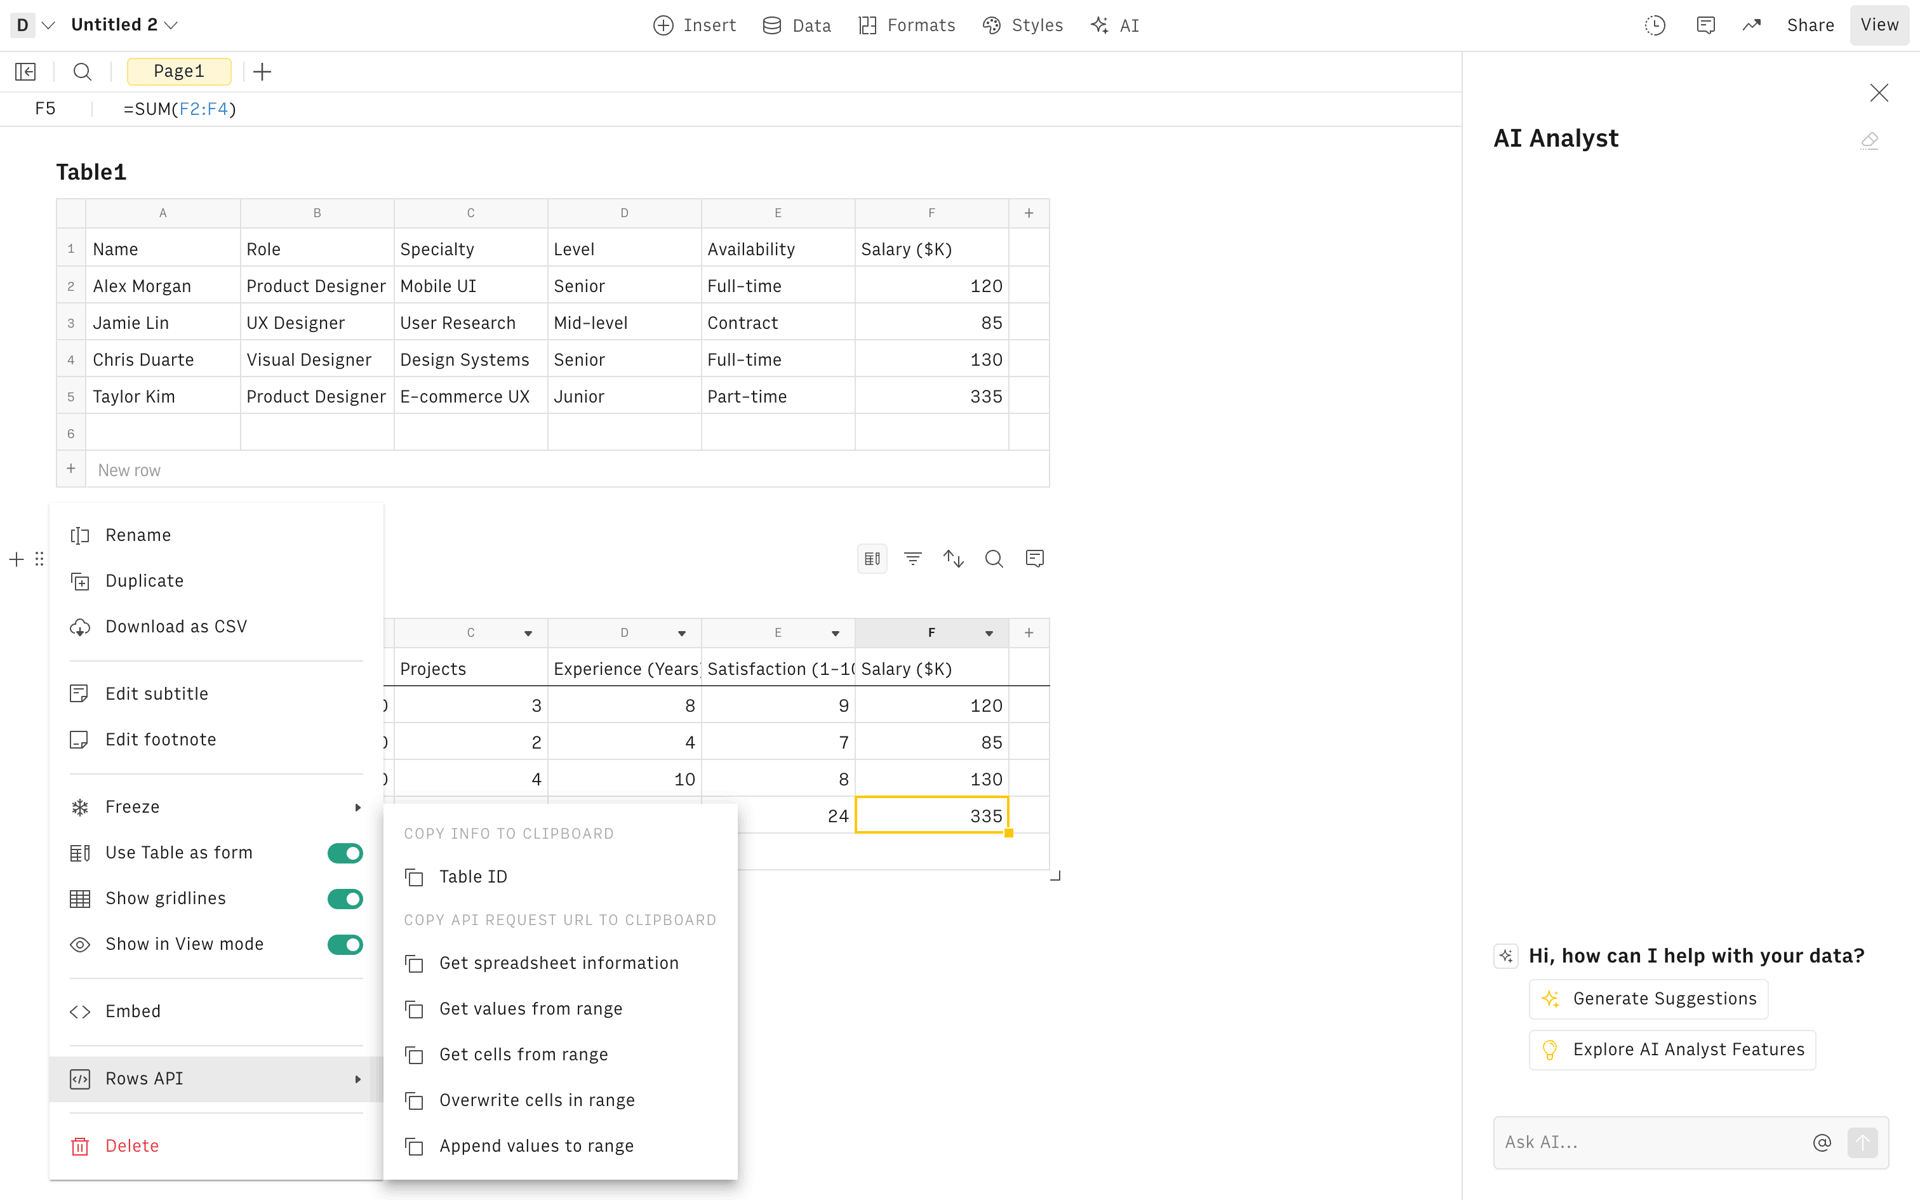Choose Embed from the menu
This screenshot has height=1200, width=1920.
[x=216, y=1012]
